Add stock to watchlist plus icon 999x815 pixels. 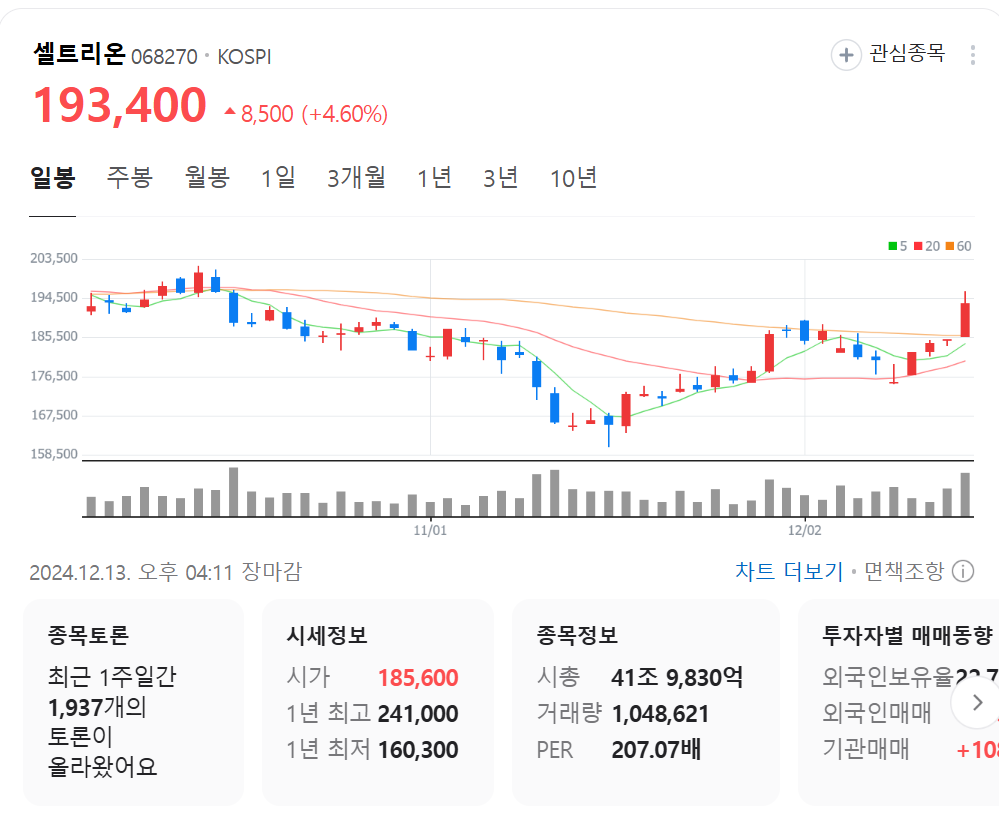coord(846,55)
